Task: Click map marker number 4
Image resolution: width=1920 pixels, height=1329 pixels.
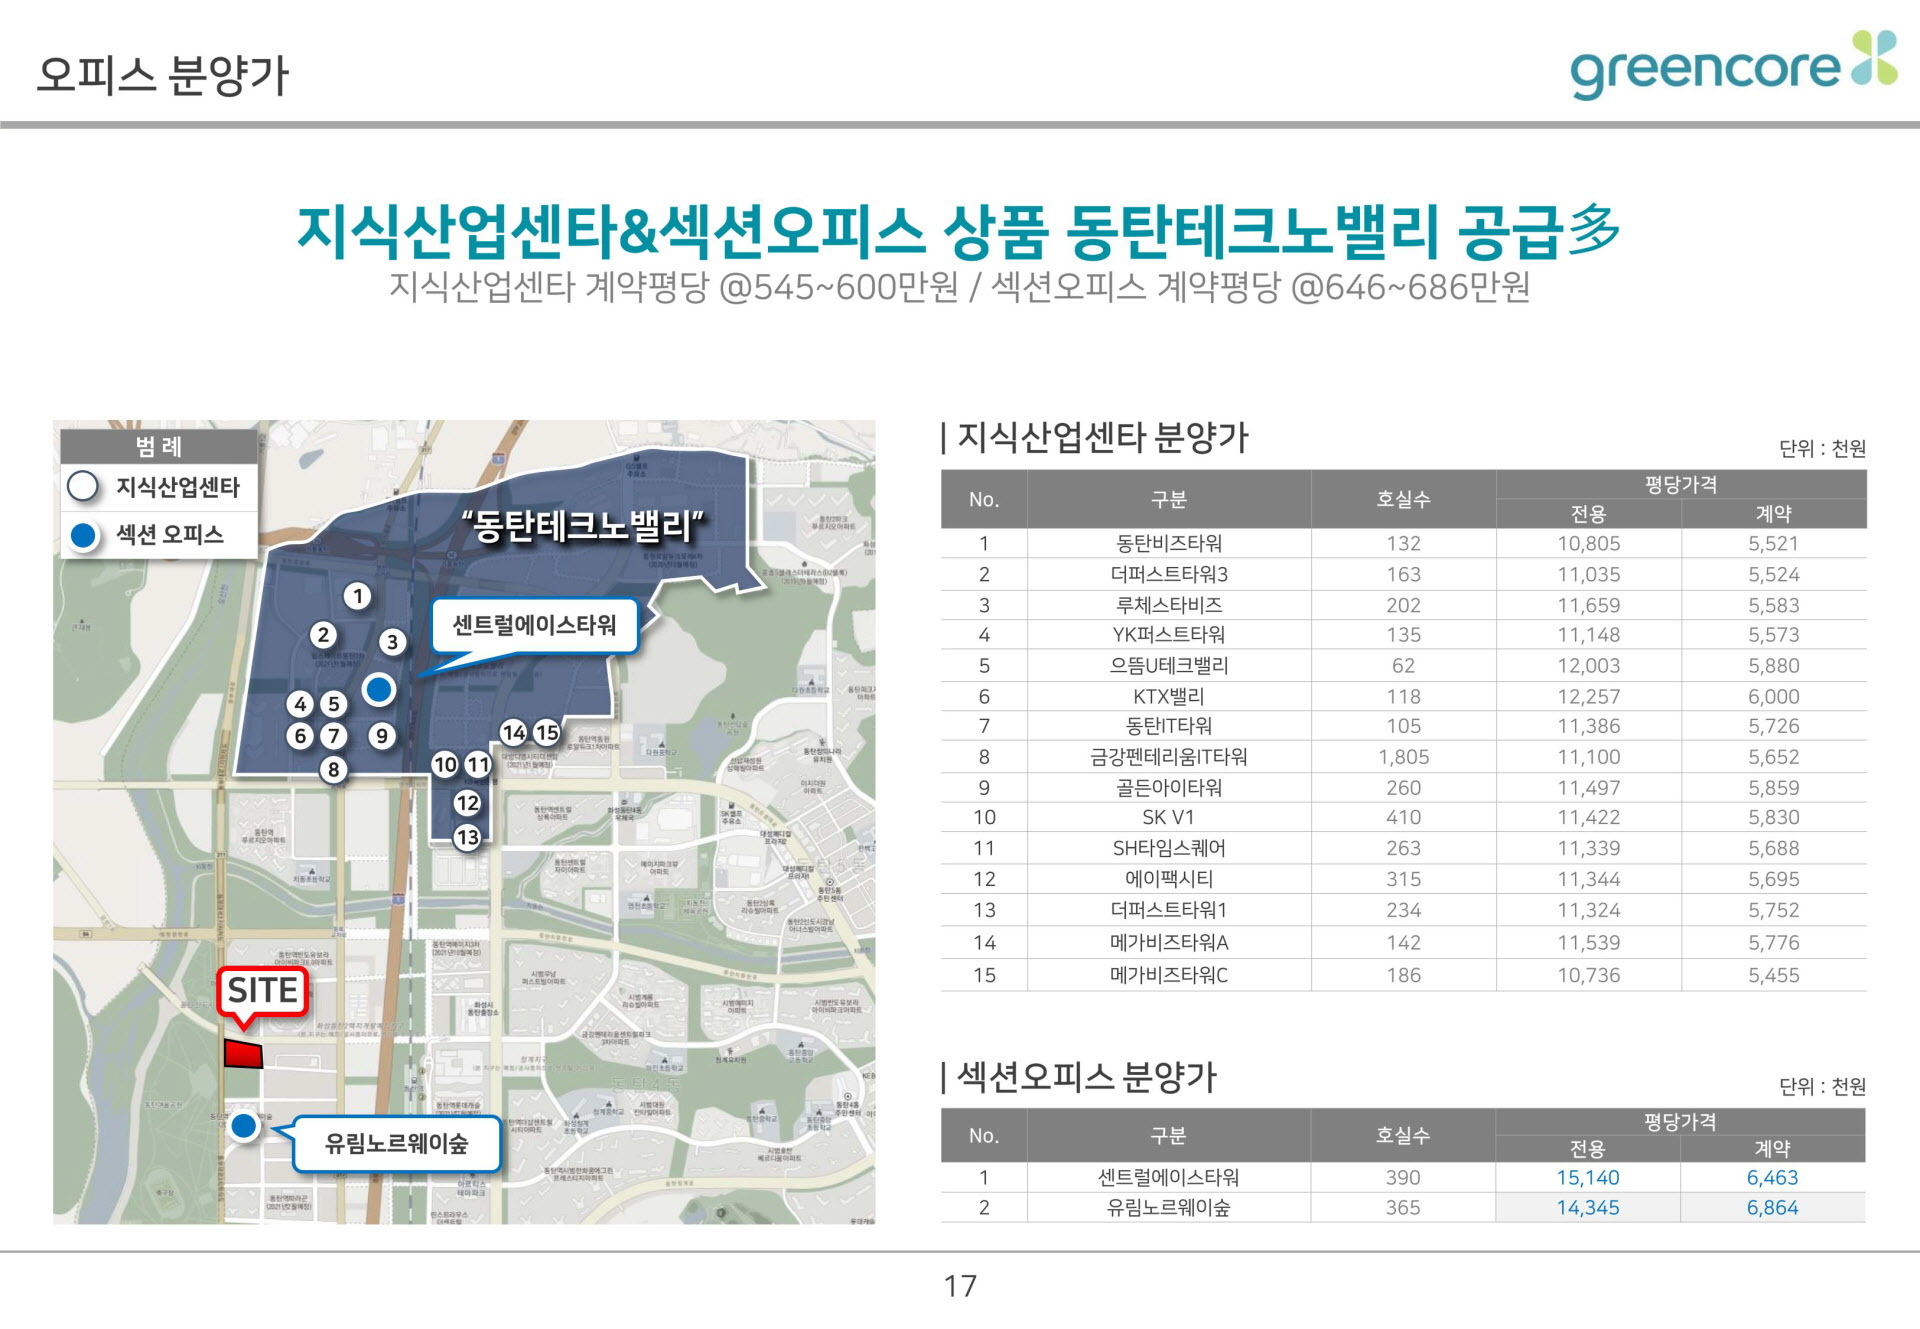Action: tap(300, 704)
